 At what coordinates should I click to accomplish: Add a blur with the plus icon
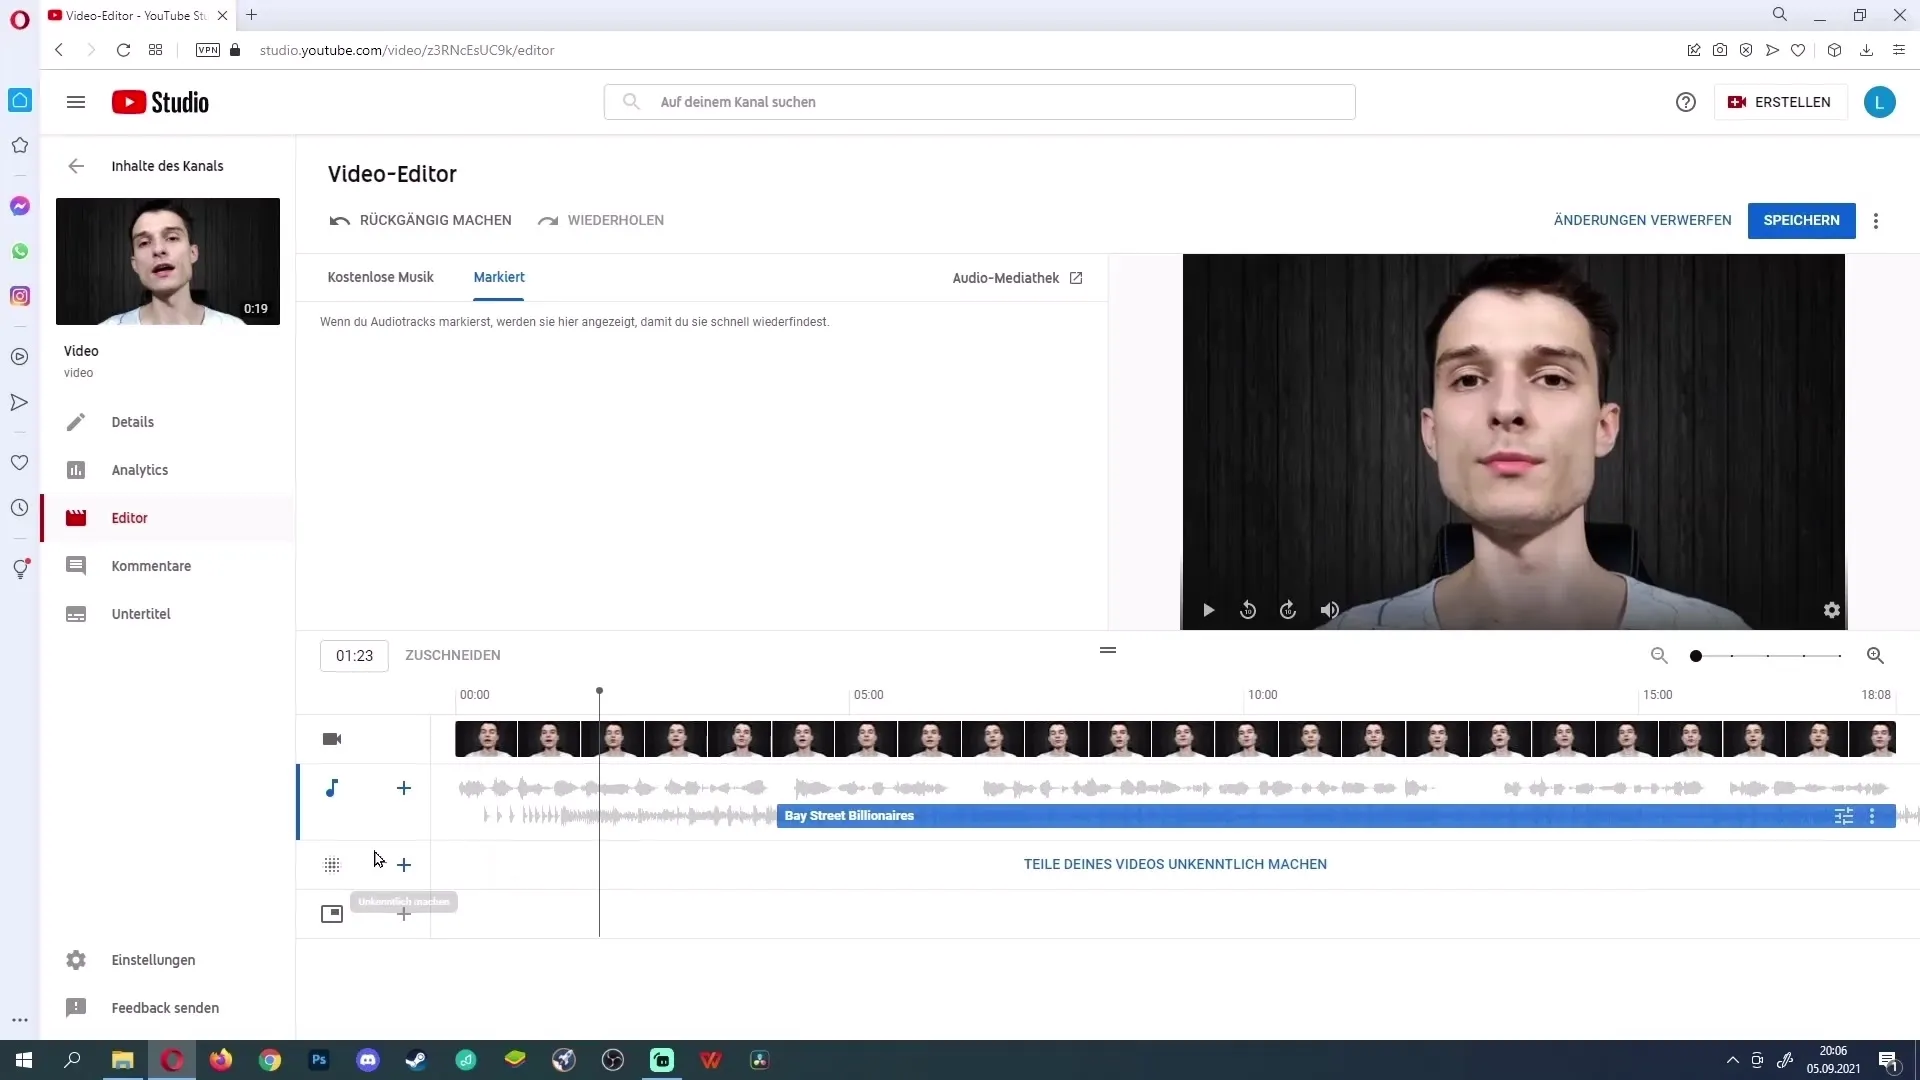tap(404, 864)
